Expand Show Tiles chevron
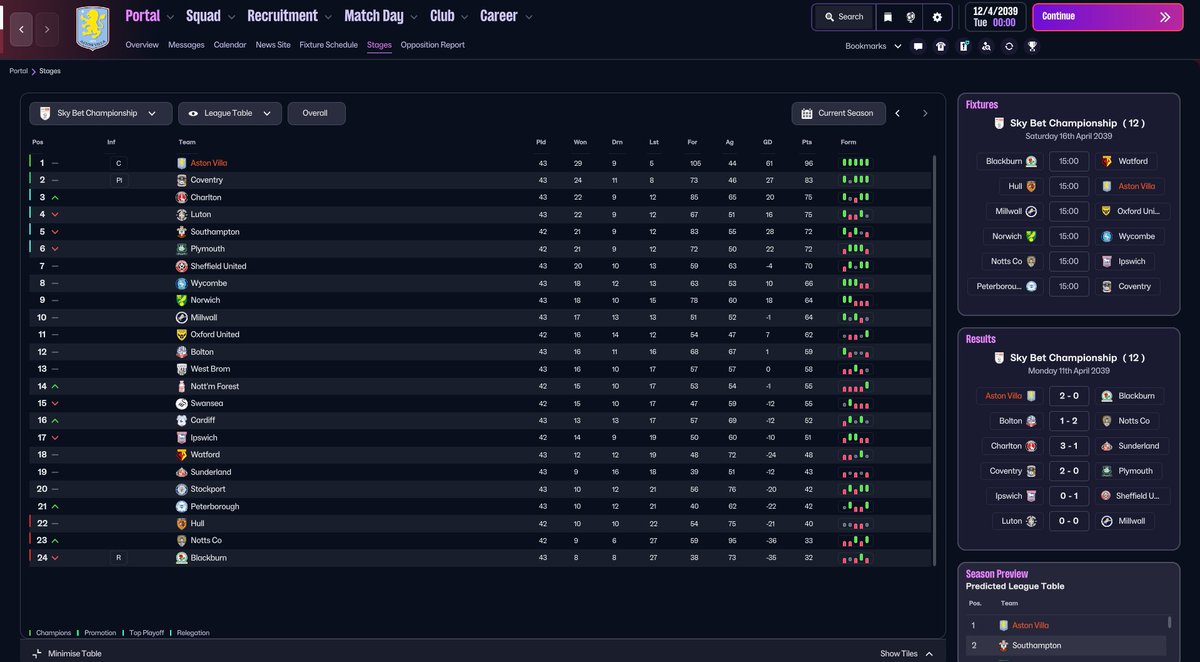This screenshot has width=1200, height=662. (x=929, y=654)
